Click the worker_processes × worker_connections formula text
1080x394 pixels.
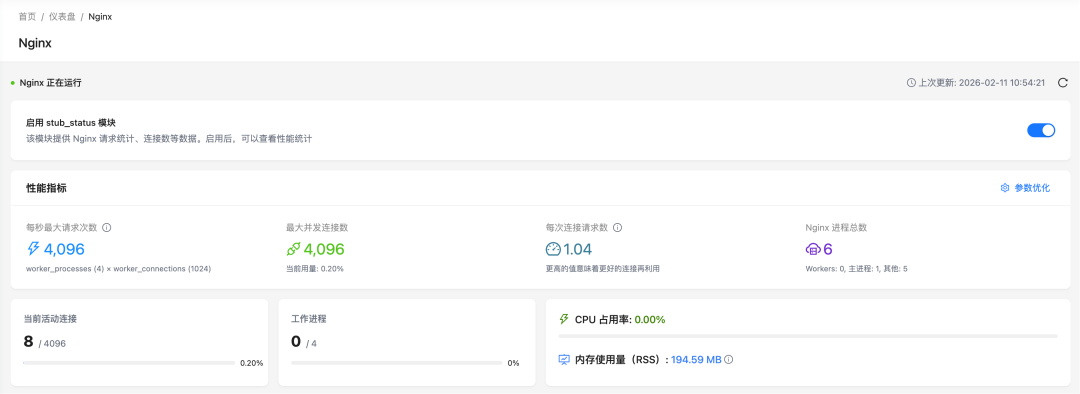tap(118, 269)
